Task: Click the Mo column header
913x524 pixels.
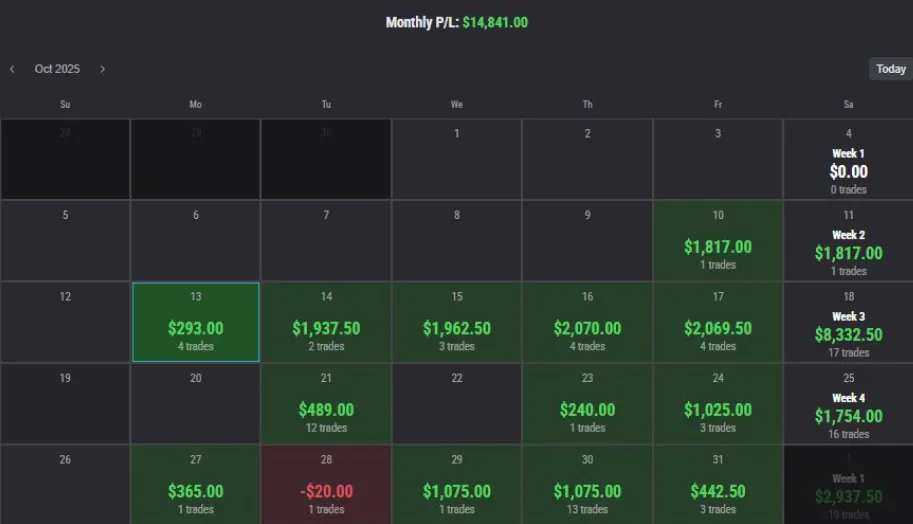Action: 196,104
